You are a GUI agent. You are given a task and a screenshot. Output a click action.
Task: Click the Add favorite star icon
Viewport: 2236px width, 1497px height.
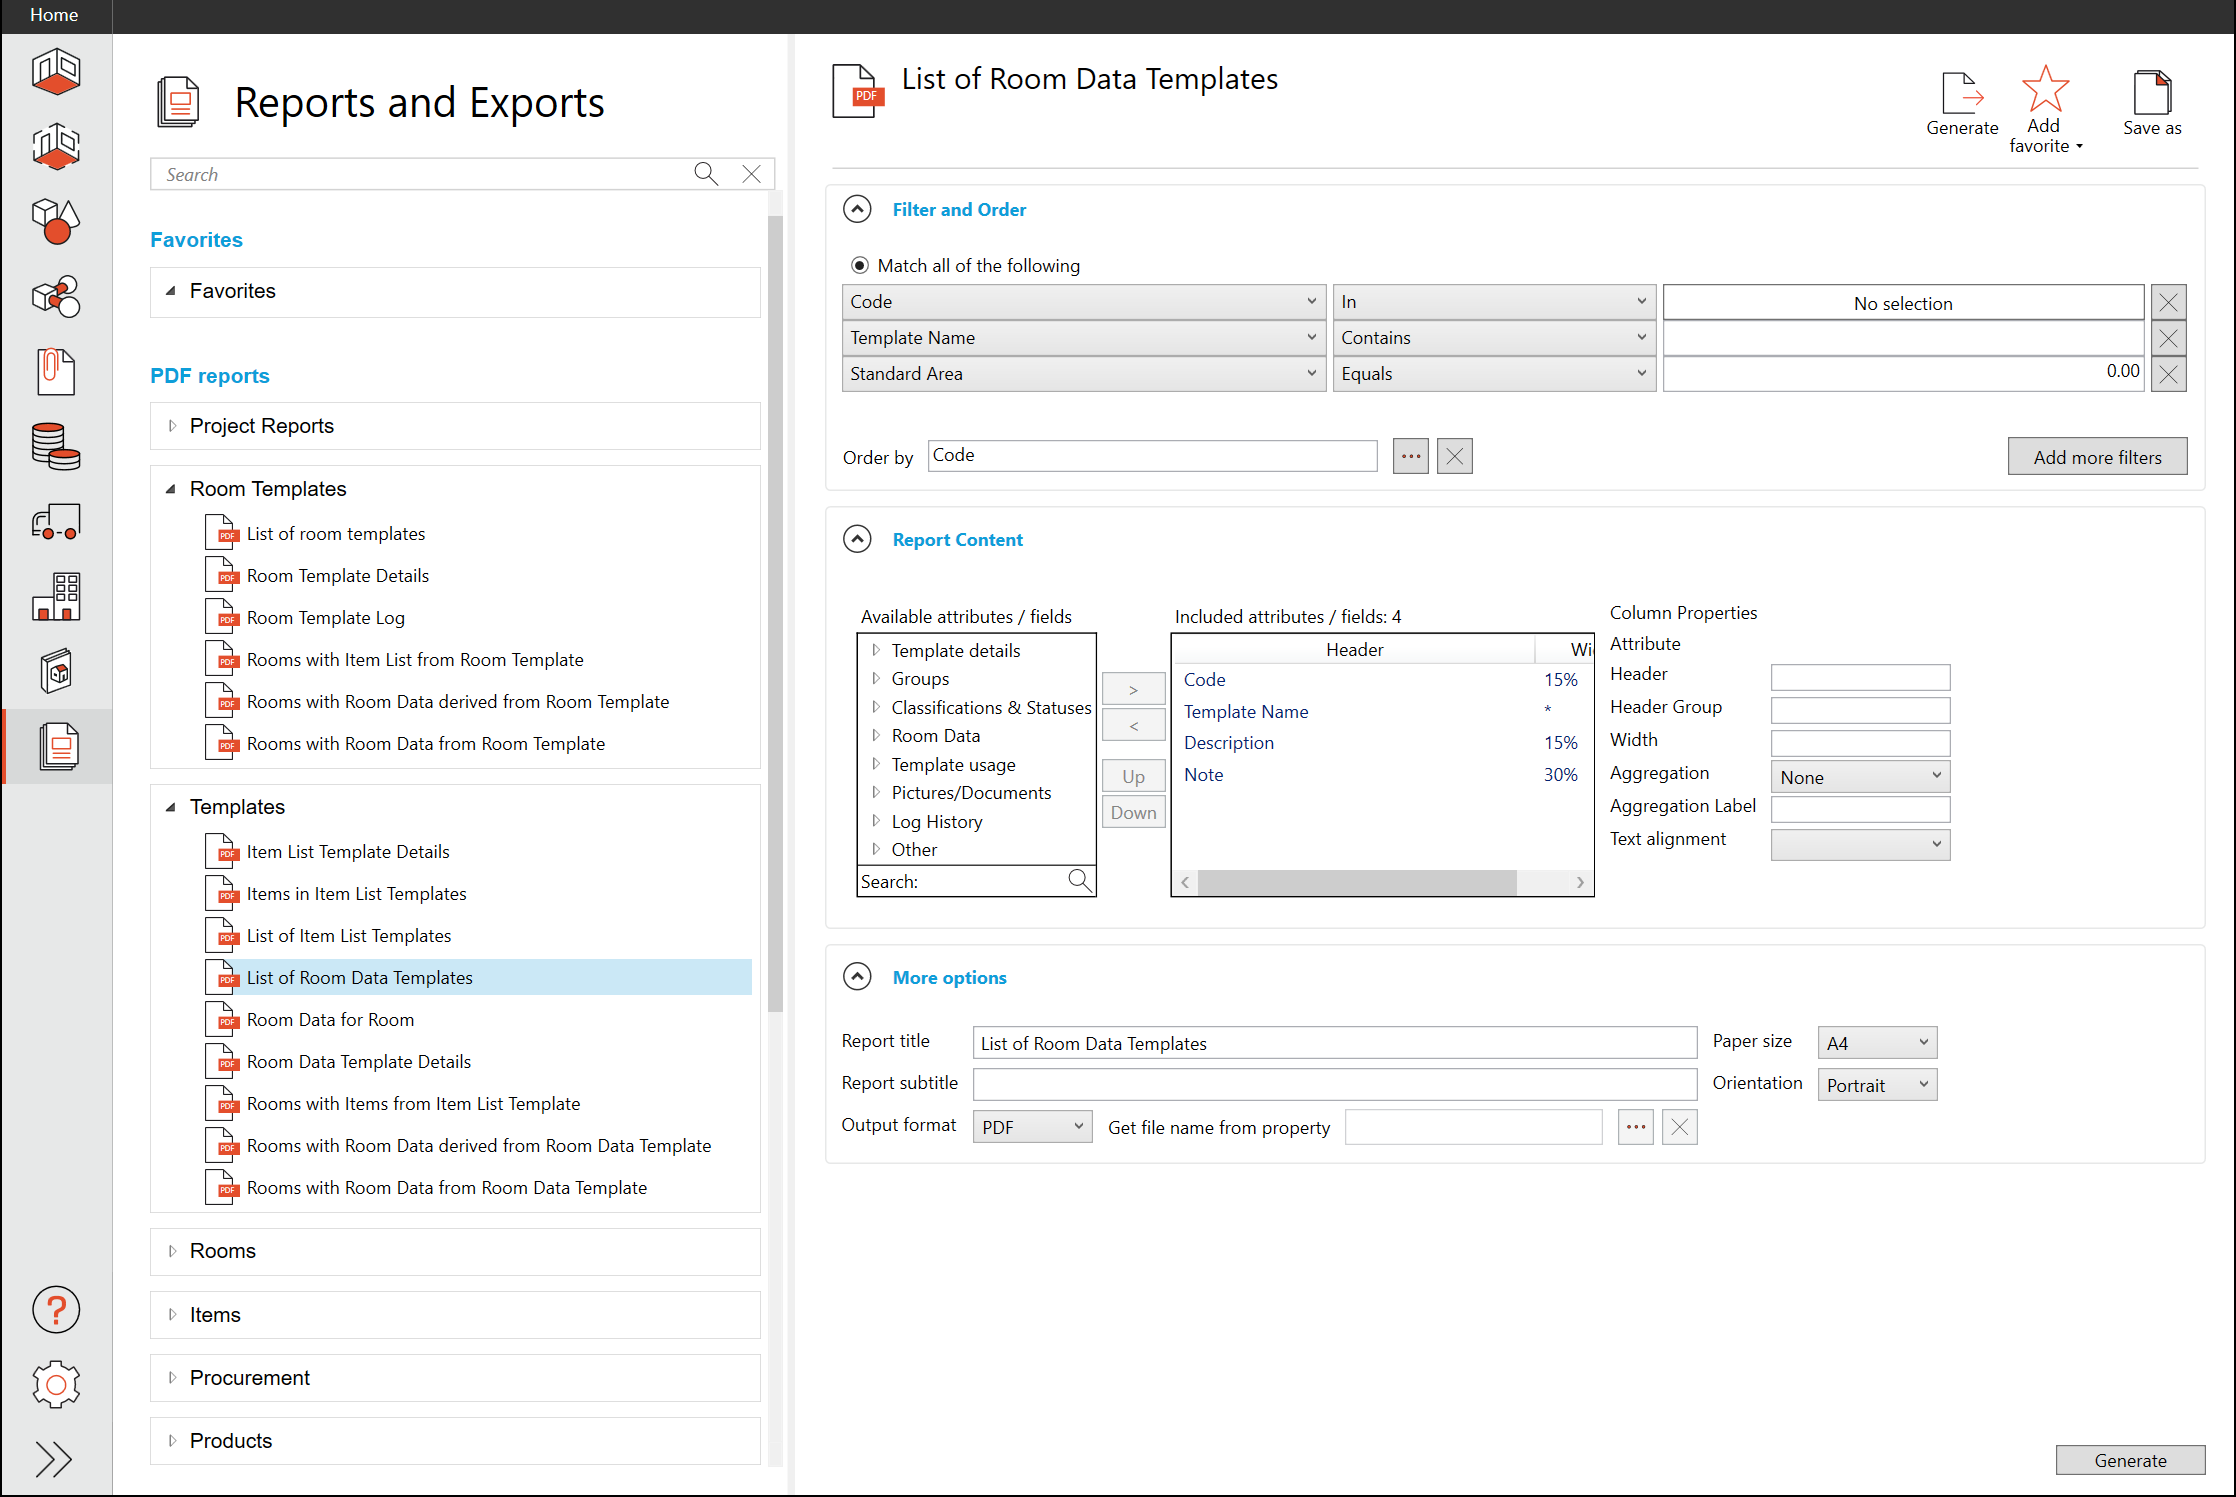pyautogui.click(x=2044, y=90)
